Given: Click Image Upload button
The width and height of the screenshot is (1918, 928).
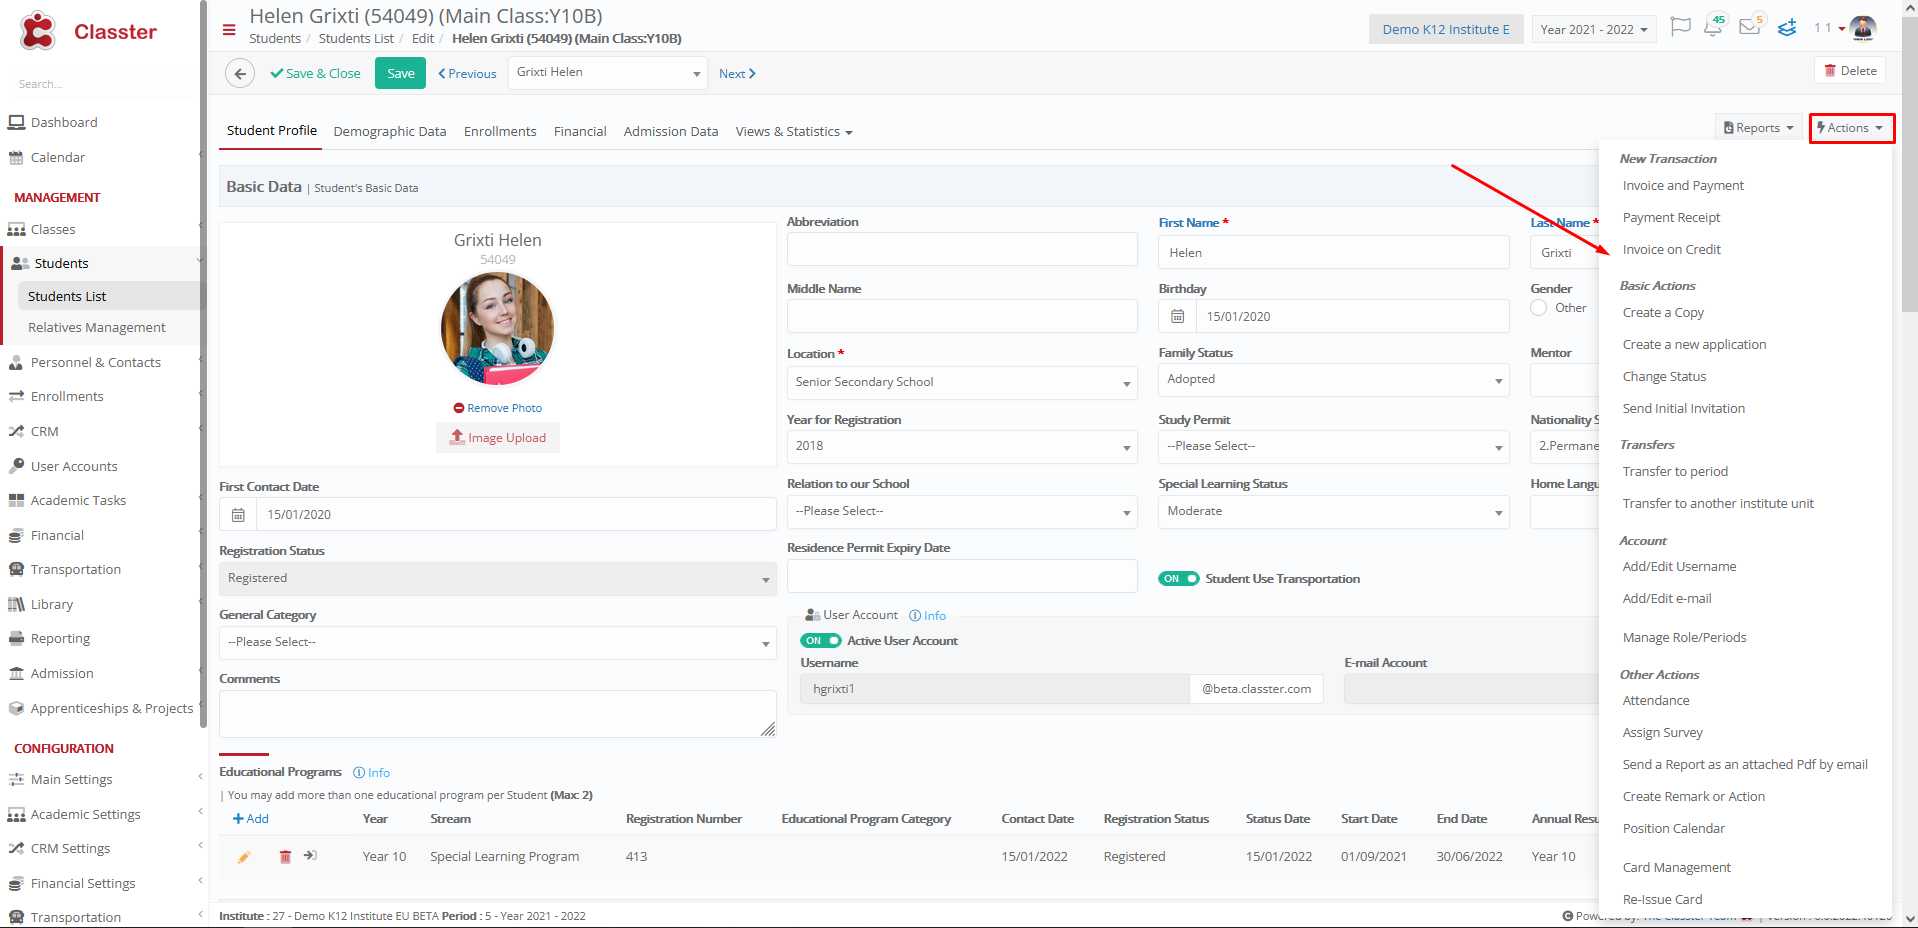Looking at the screenshot, I should (x=498, y=437).
